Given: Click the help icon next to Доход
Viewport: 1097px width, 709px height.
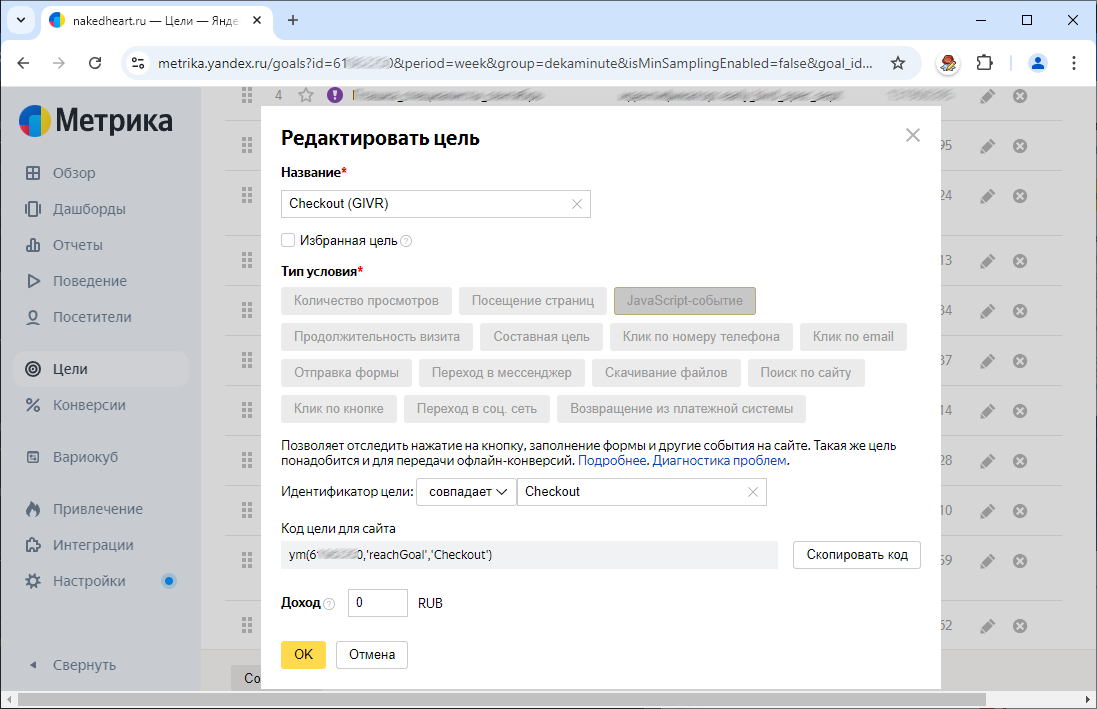Looking at the screenshot, I should [x=329, y=604].
